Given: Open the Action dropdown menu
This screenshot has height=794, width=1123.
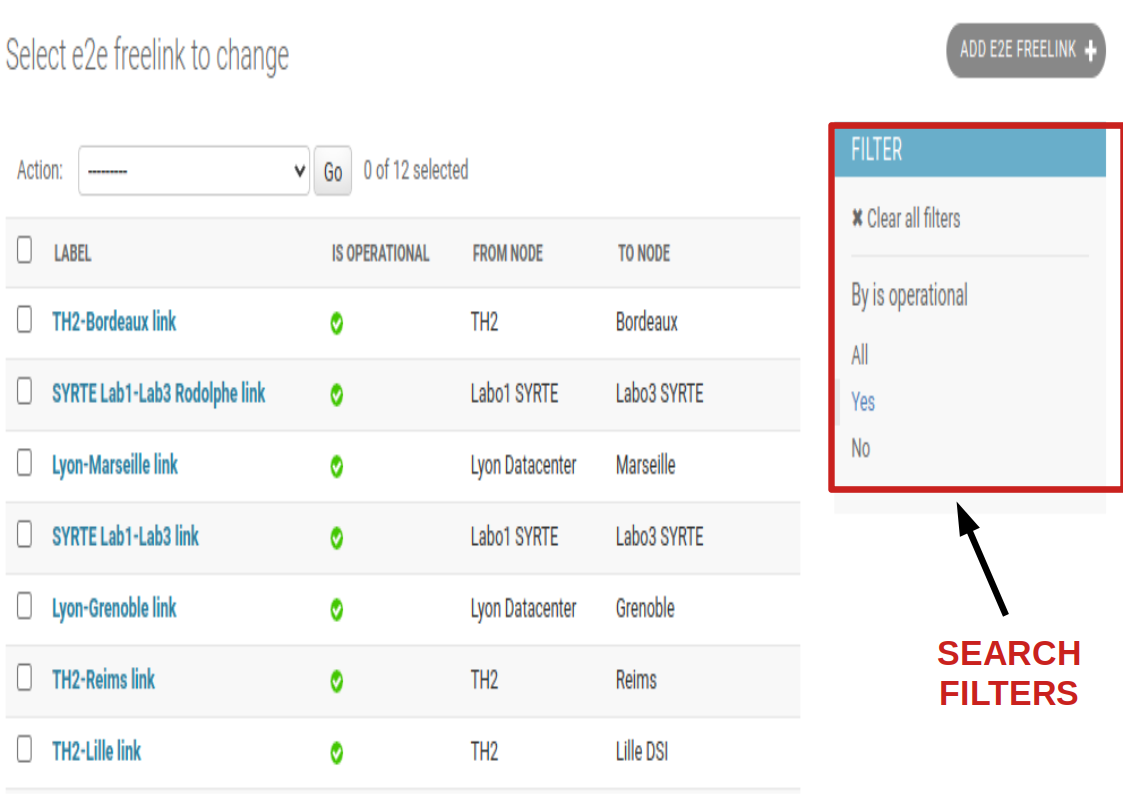Looking at the screenshot, I should tap(195, 171).
